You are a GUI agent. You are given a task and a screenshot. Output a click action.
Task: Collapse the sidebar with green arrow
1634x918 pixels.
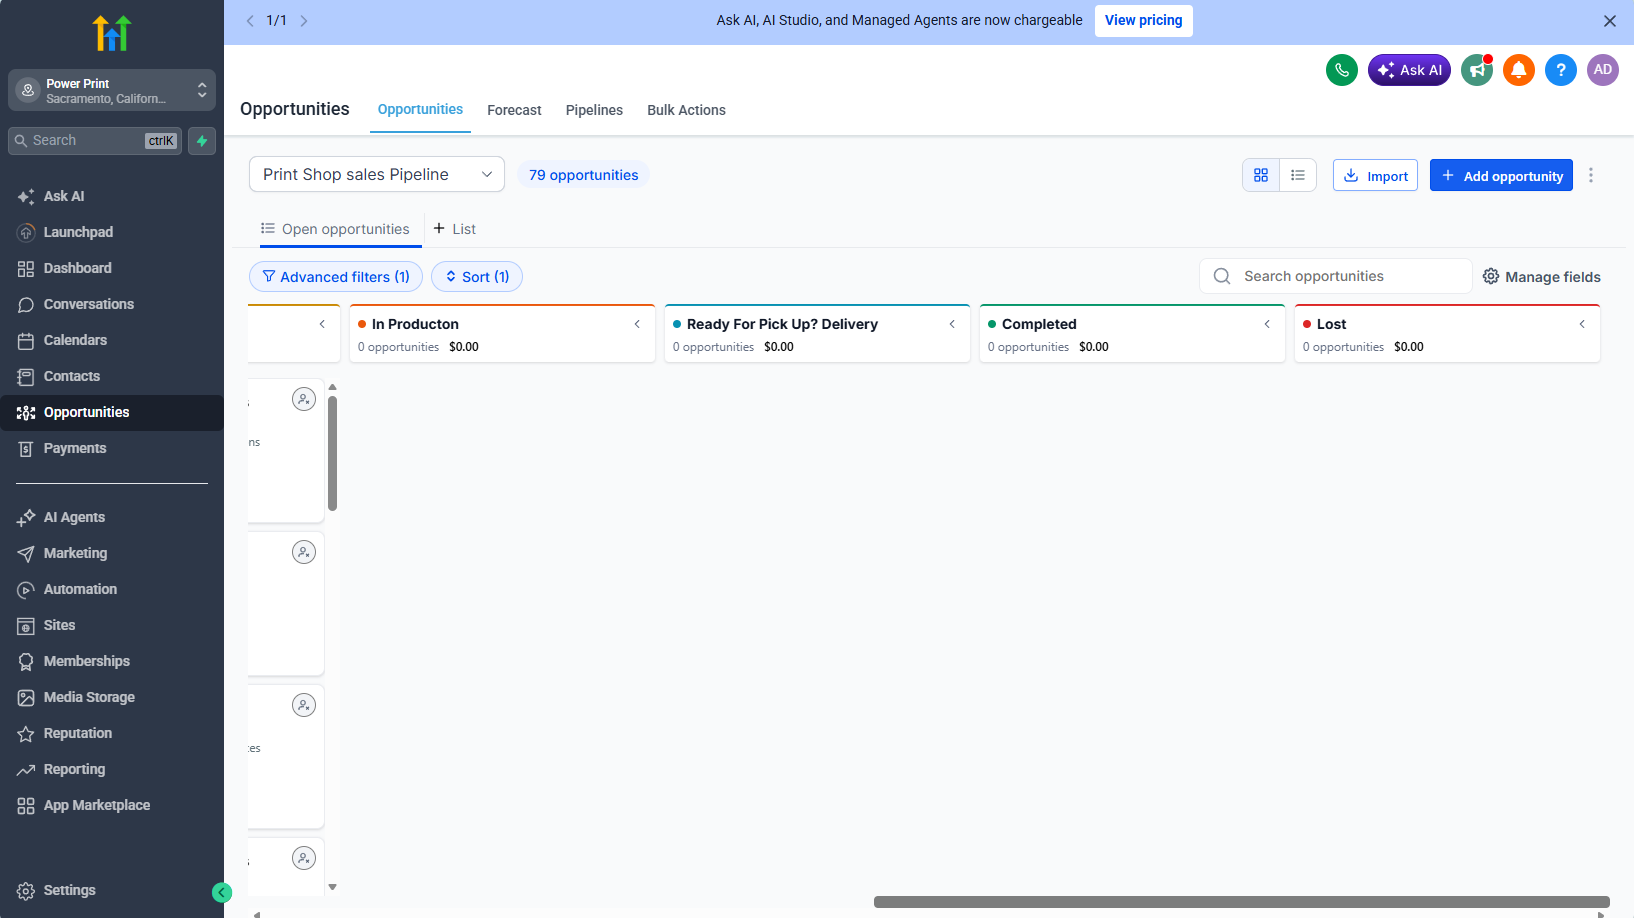(x=222, y=893)
